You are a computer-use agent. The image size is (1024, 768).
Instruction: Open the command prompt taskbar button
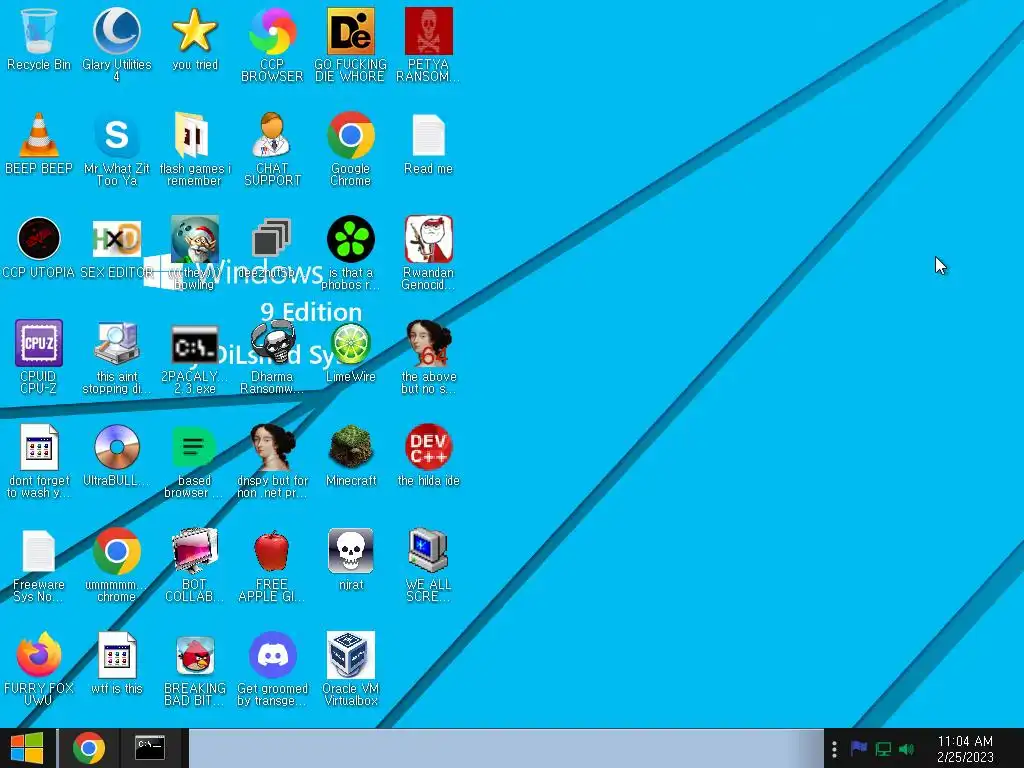[x=150, y=748]
